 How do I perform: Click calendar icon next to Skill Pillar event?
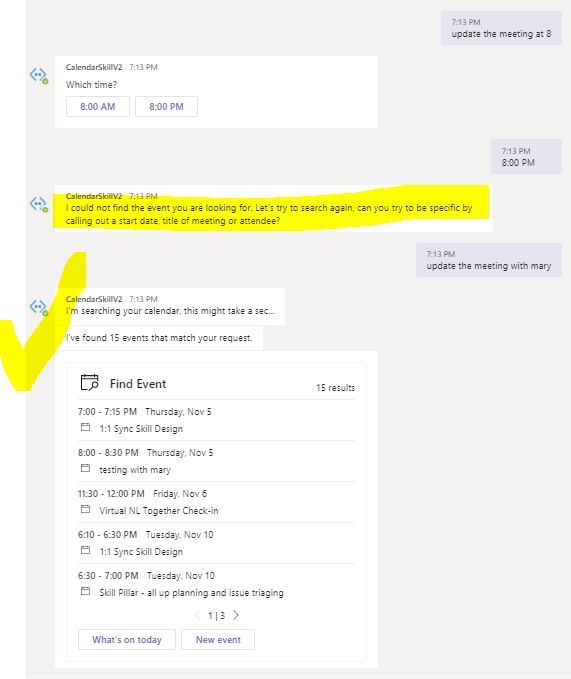[x=85, y=592]
